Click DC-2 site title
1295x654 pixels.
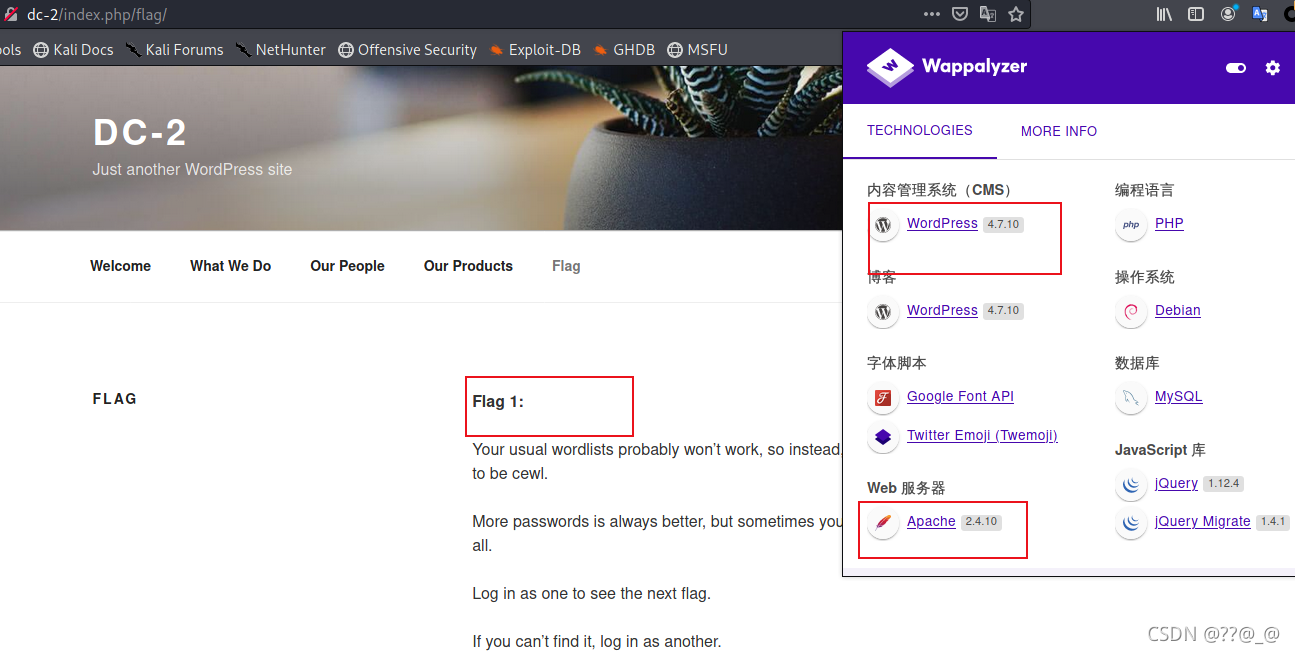pyautogui.click(x=140, y=133)
